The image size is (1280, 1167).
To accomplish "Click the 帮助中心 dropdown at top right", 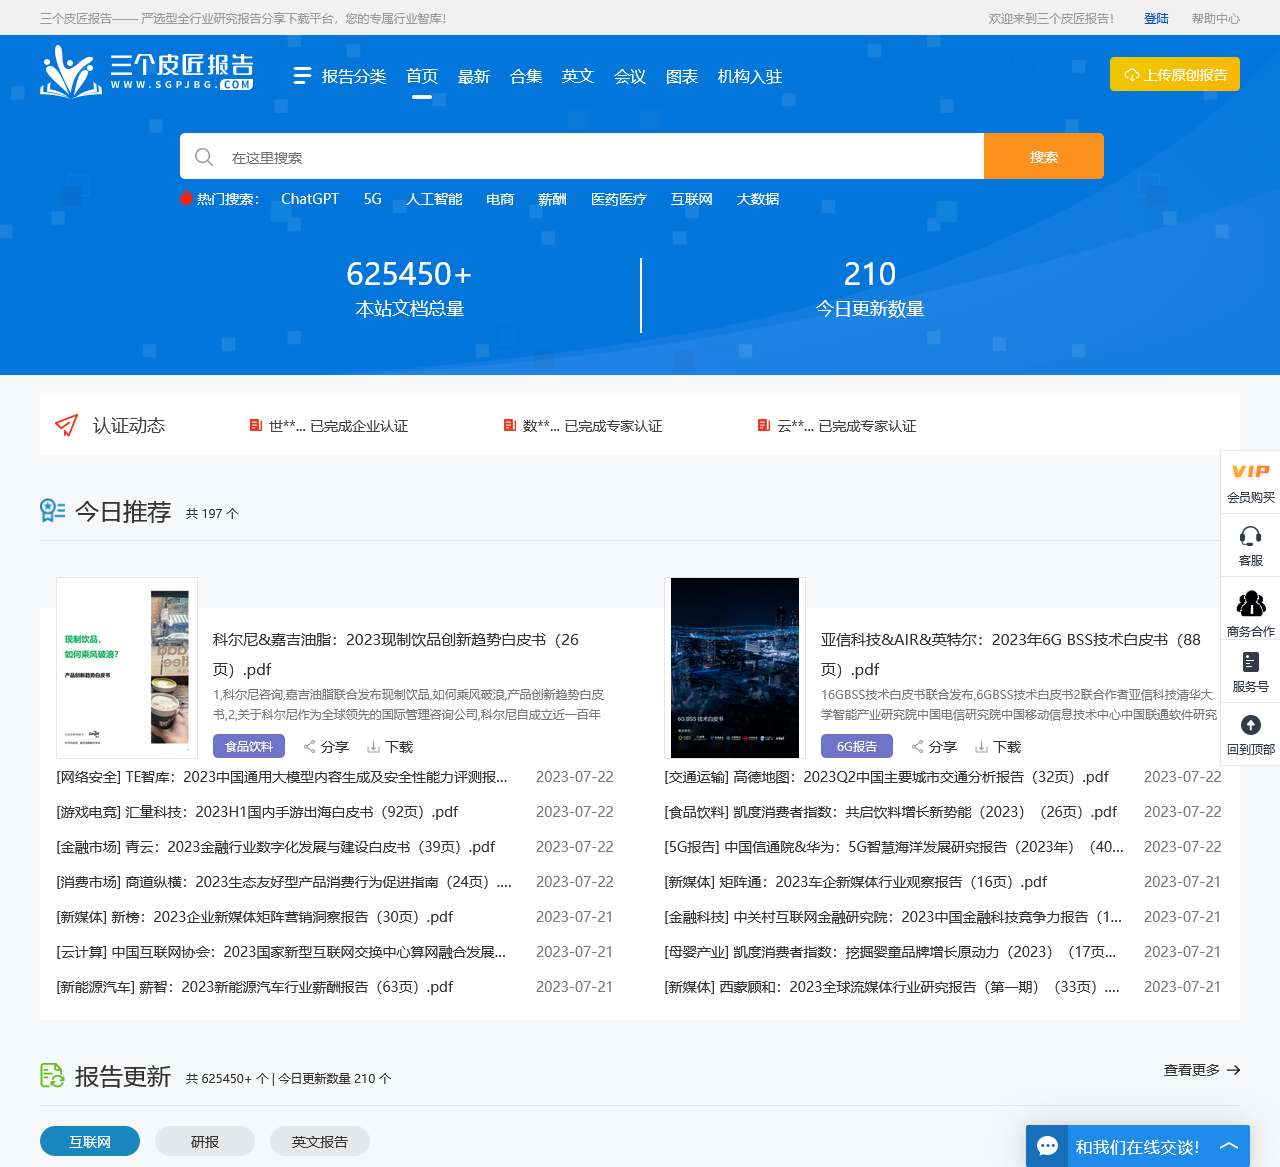I will [x=1215, y=18].
